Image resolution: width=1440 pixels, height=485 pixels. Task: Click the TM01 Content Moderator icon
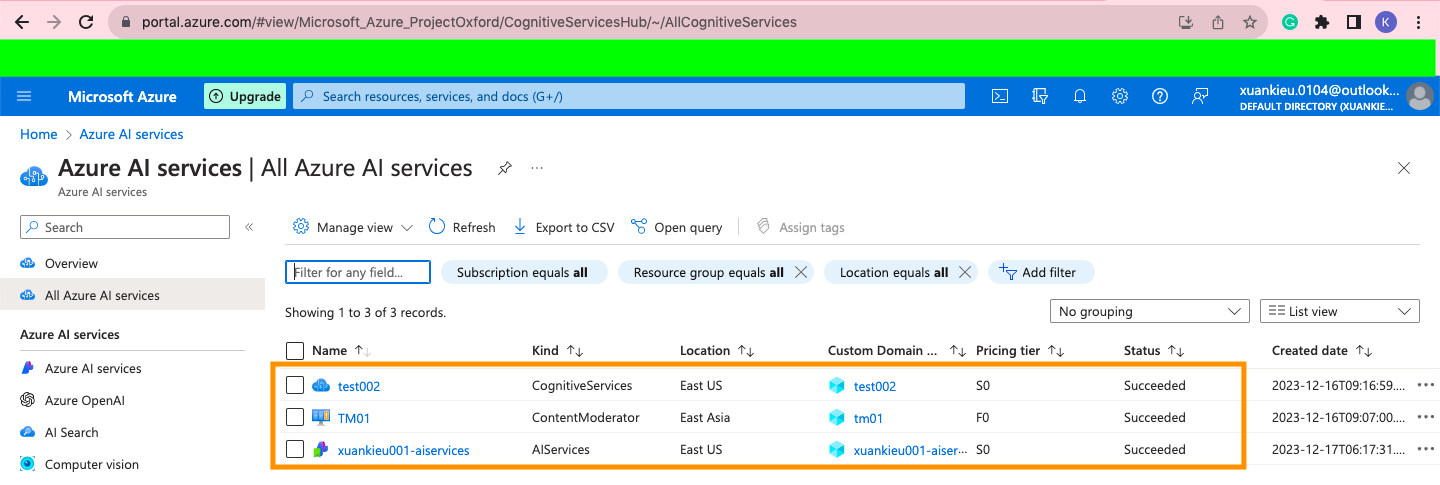(x=321, y=417)
